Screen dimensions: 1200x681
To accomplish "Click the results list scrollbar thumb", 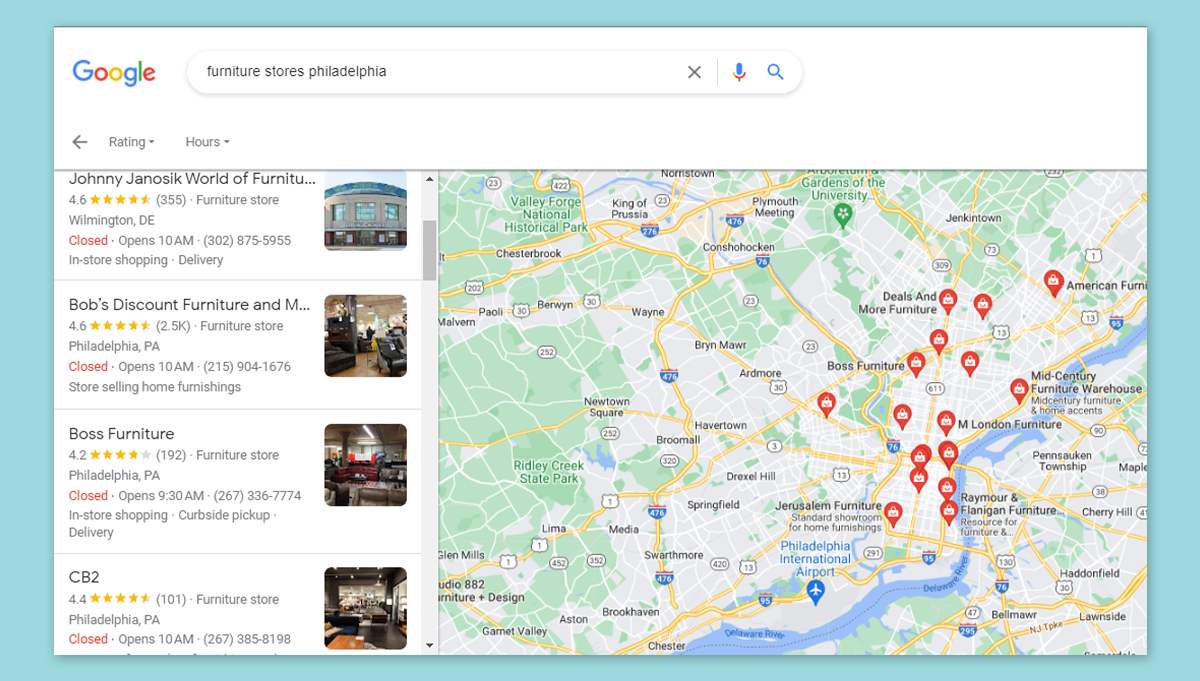I will click(x=430, y=250).
